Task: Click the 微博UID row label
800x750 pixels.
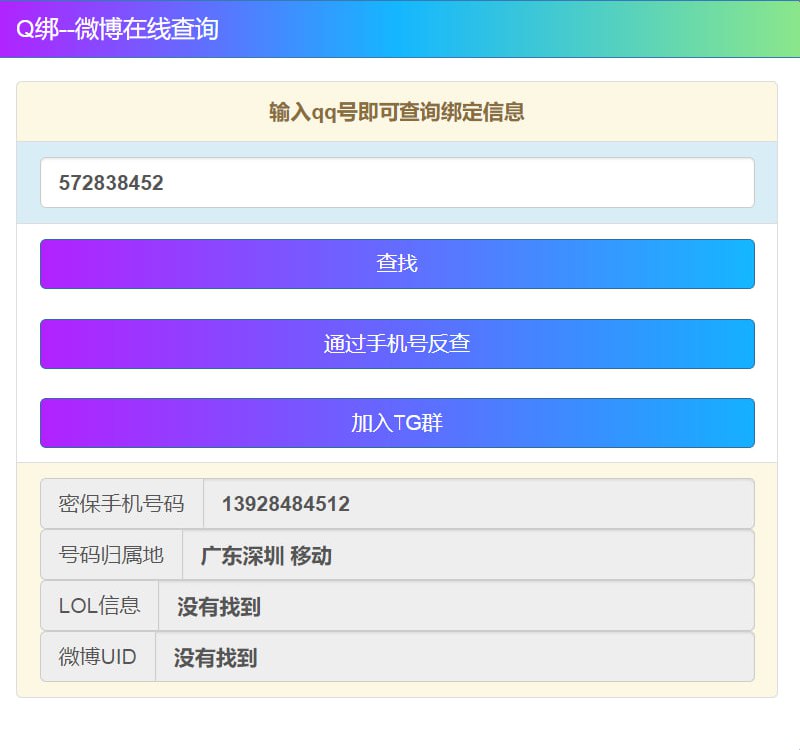Action: pyautogui.click(x=97, y=657)
